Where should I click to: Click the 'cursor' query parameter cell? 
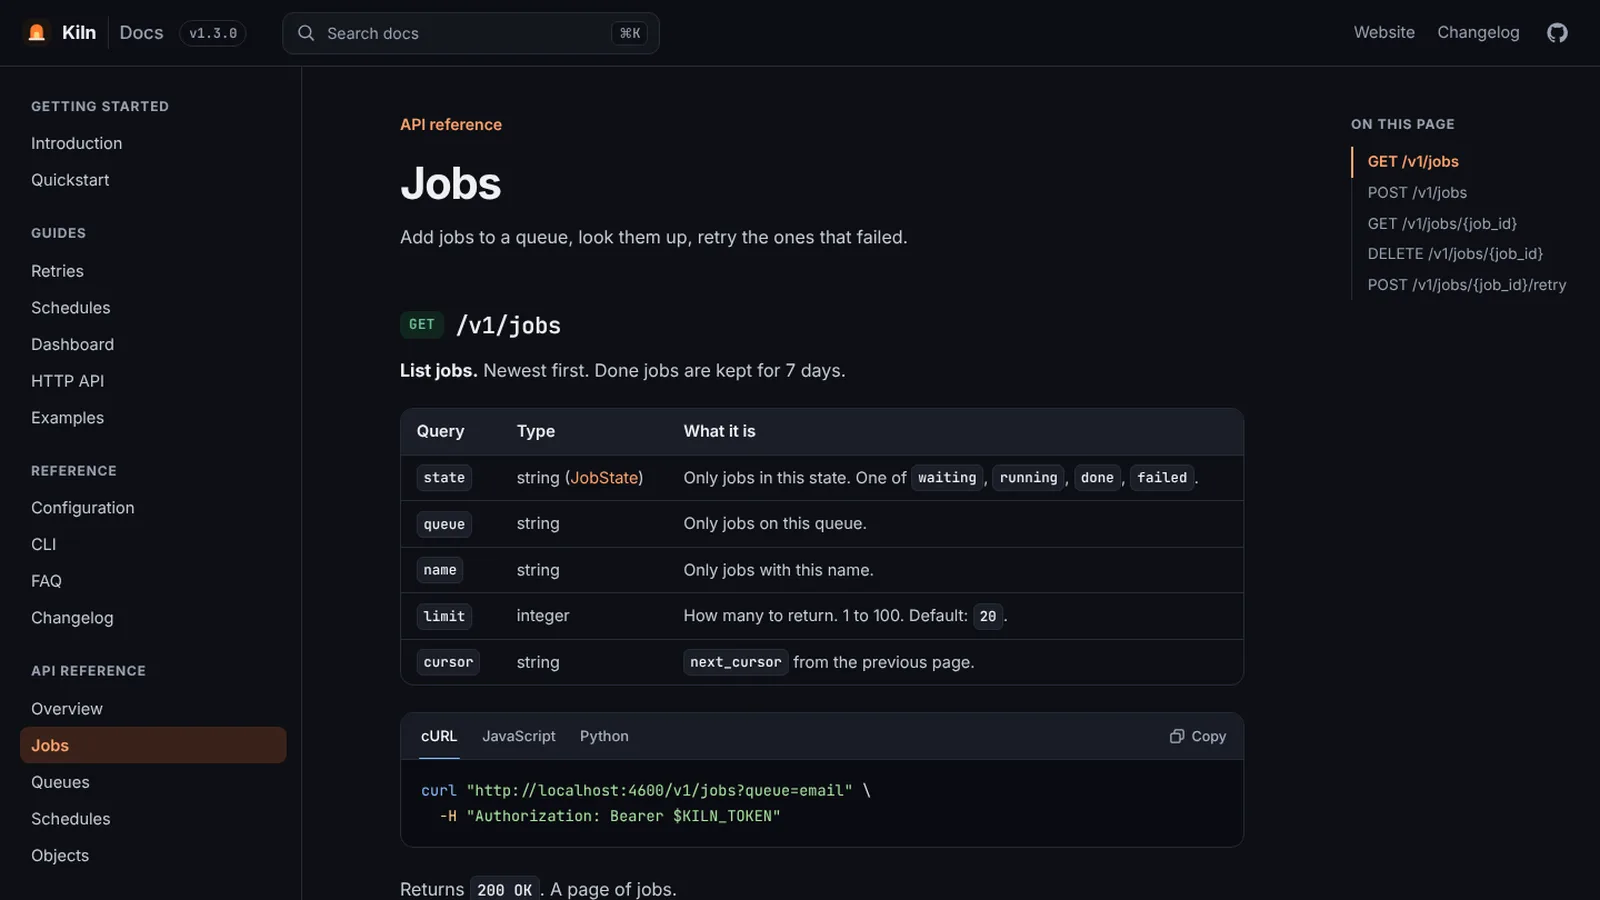click(x=448, y=662)
